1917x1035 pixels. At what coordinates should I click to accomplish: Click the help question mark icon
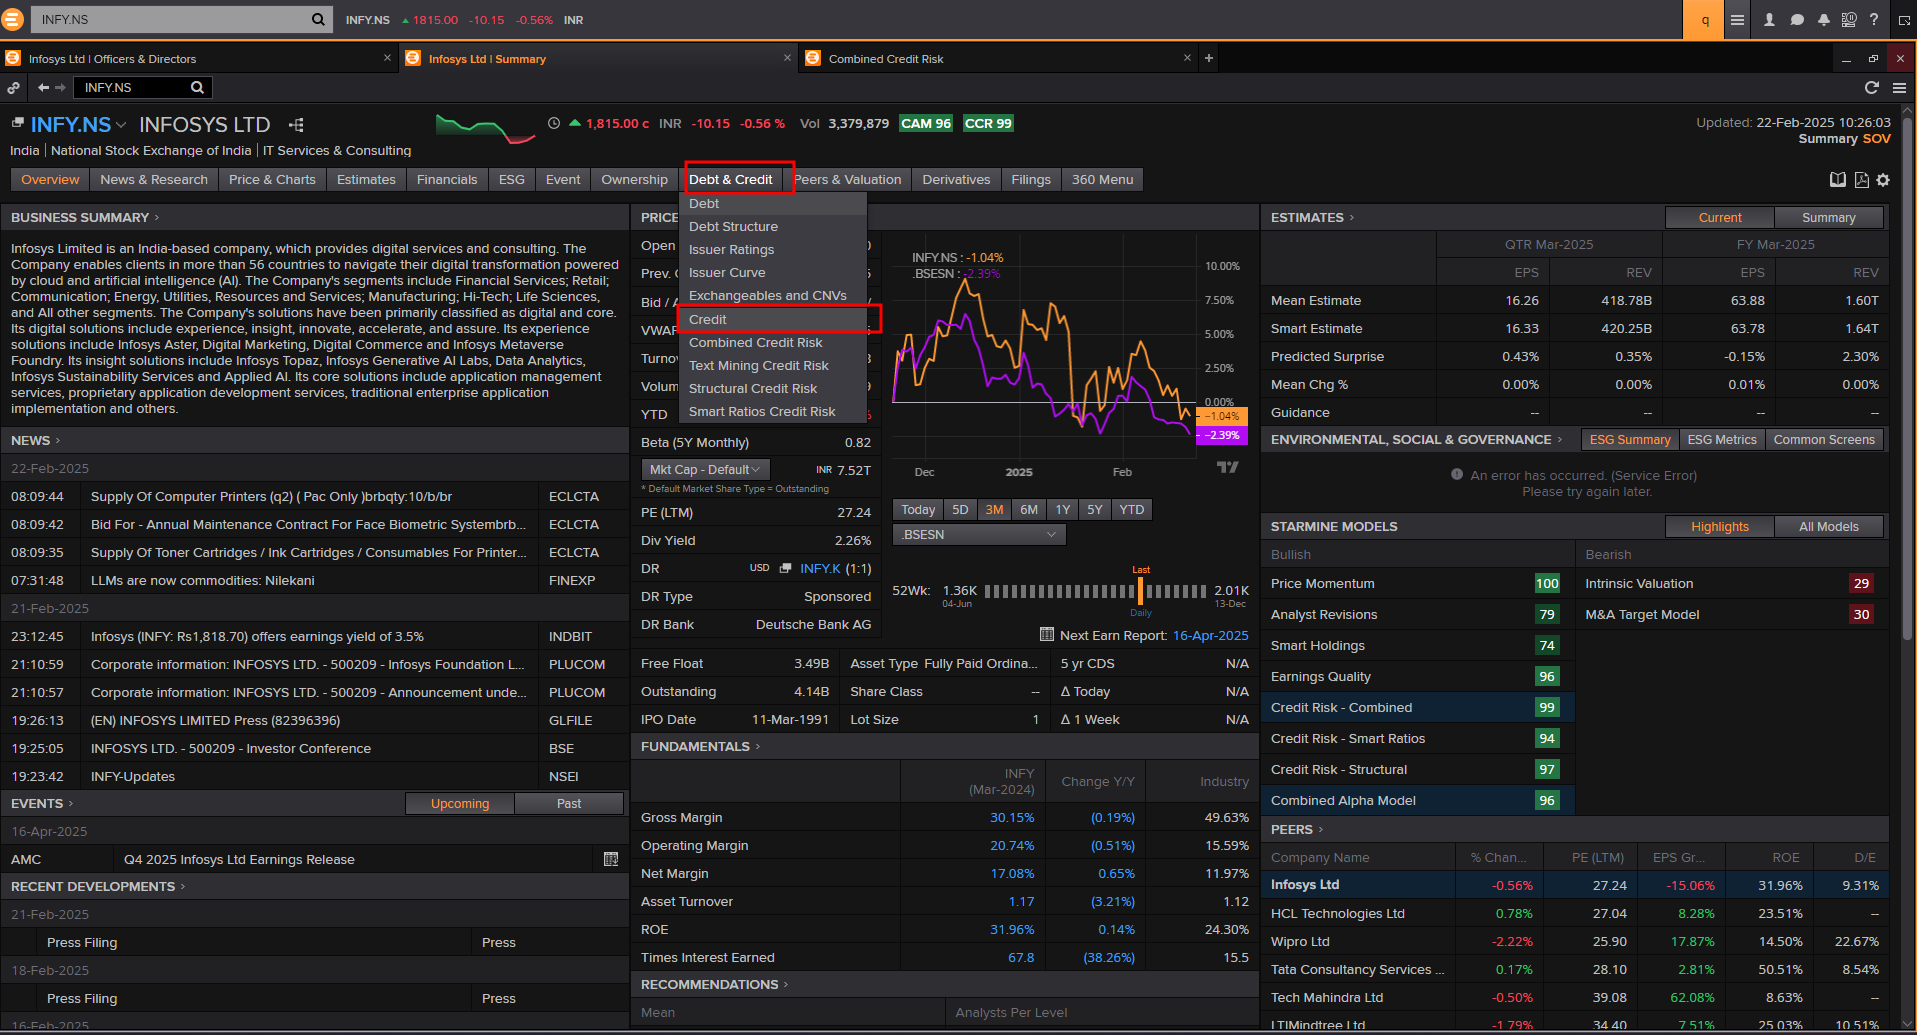point(1874,20)
